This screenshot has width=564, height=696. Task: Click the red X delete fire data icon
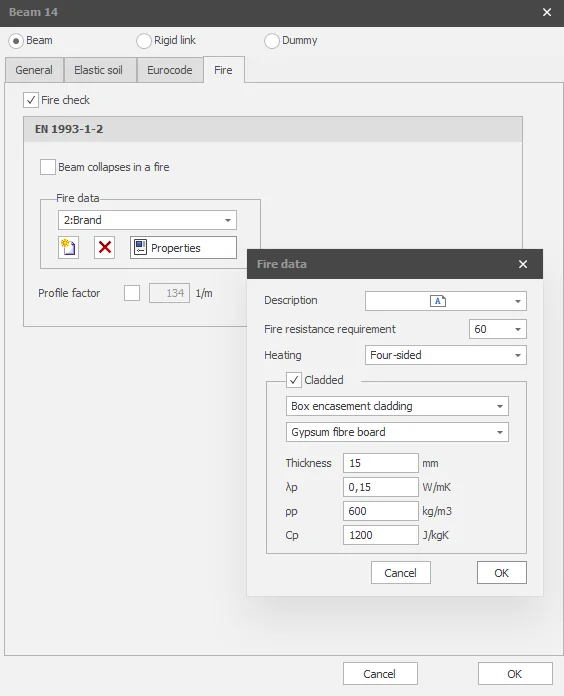pyautogui.click(x=105, y=247)
